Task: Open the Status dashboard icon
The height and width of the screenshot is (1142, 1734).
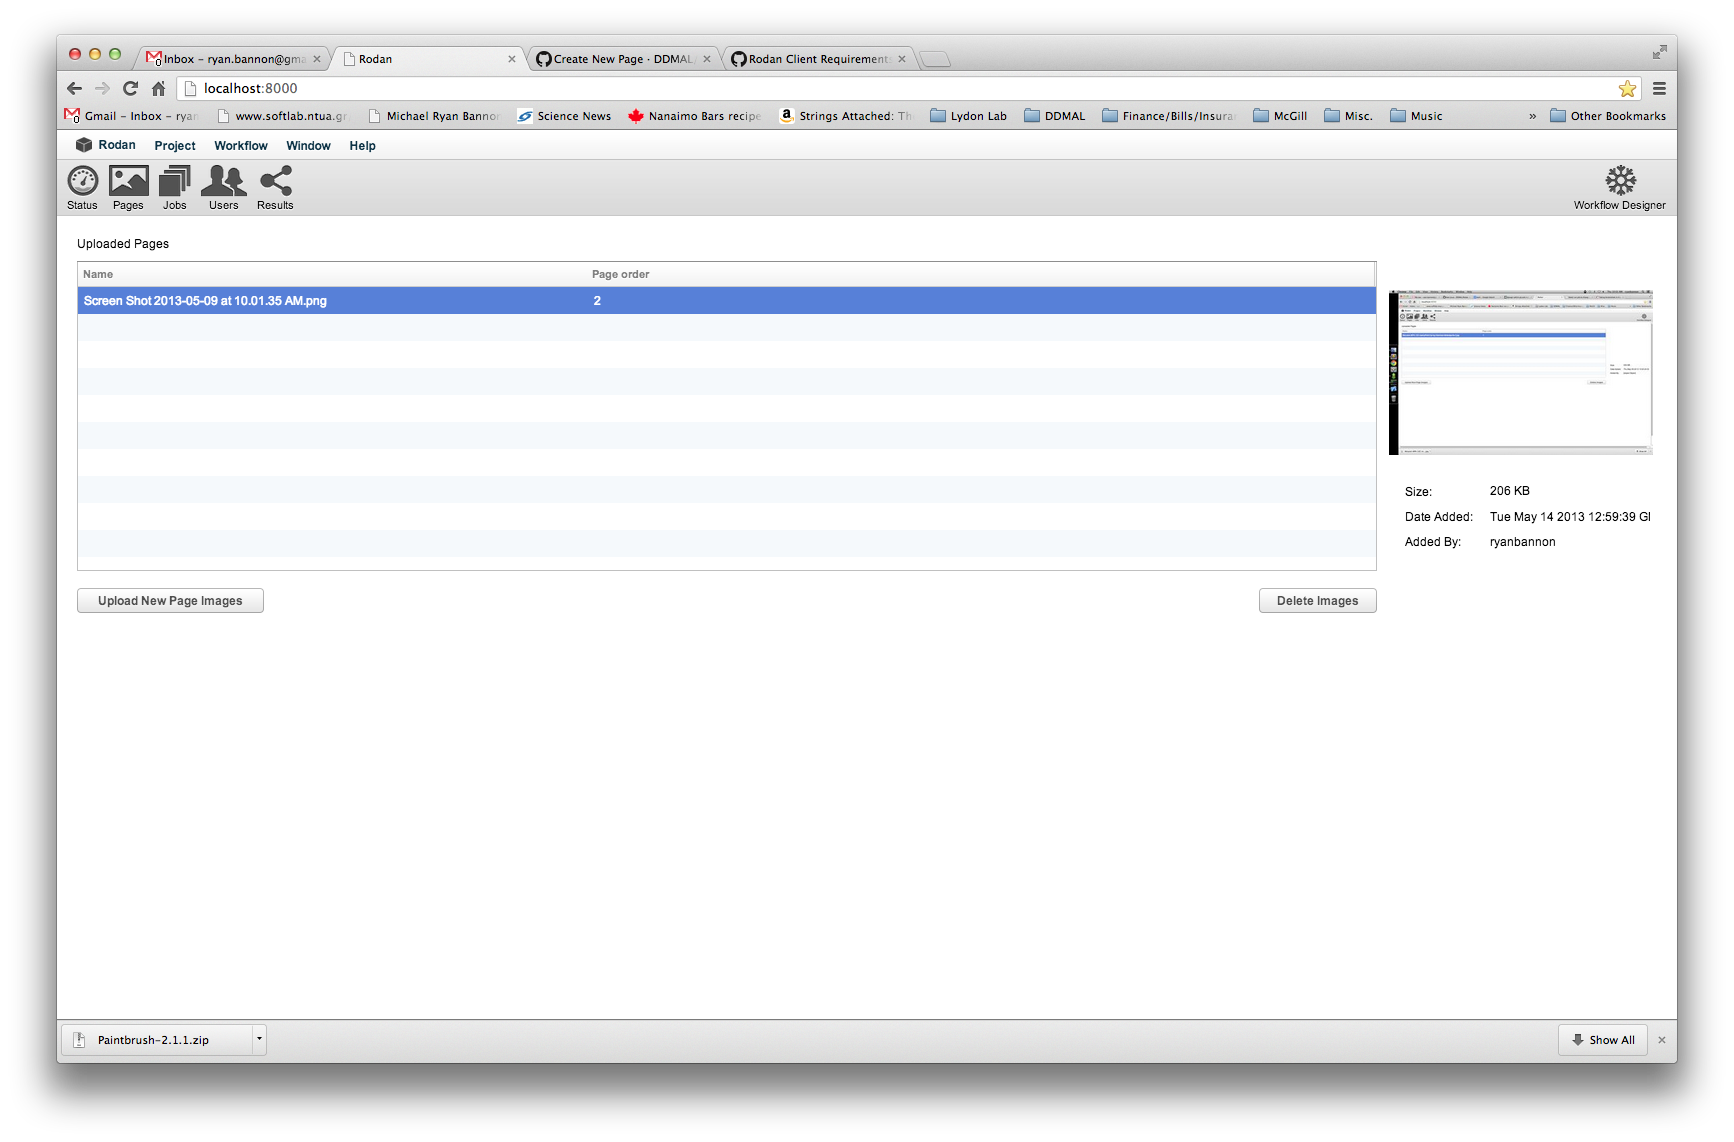Action: [82, 188]
